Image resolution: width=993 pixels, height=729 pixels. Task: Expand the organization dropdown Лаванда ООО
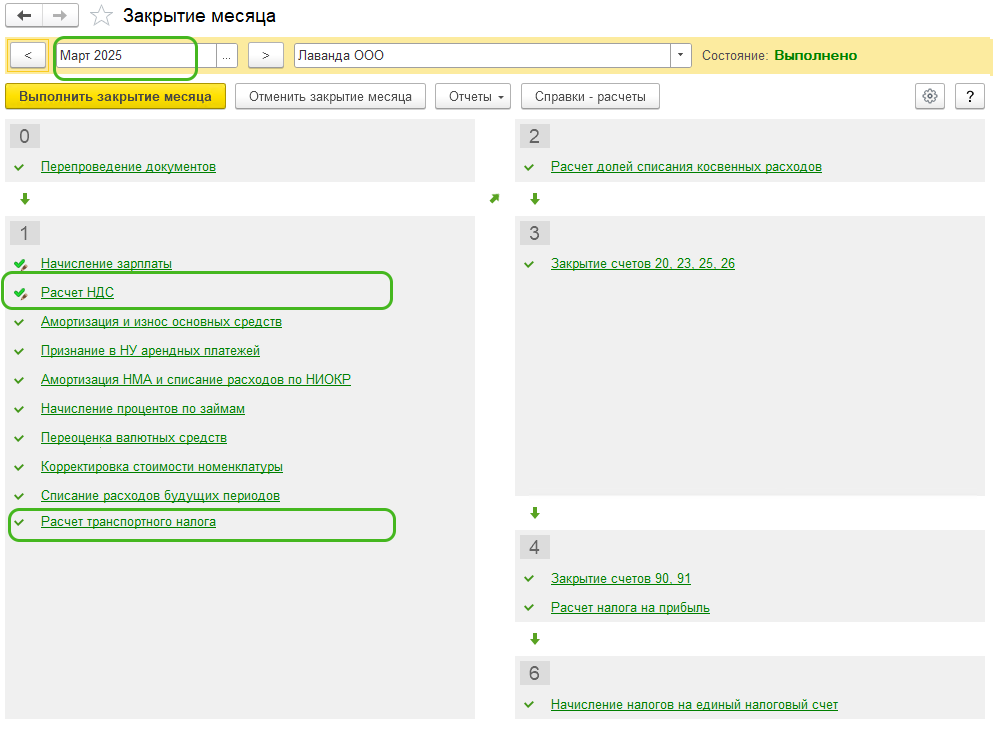click(x=681, y=56)
